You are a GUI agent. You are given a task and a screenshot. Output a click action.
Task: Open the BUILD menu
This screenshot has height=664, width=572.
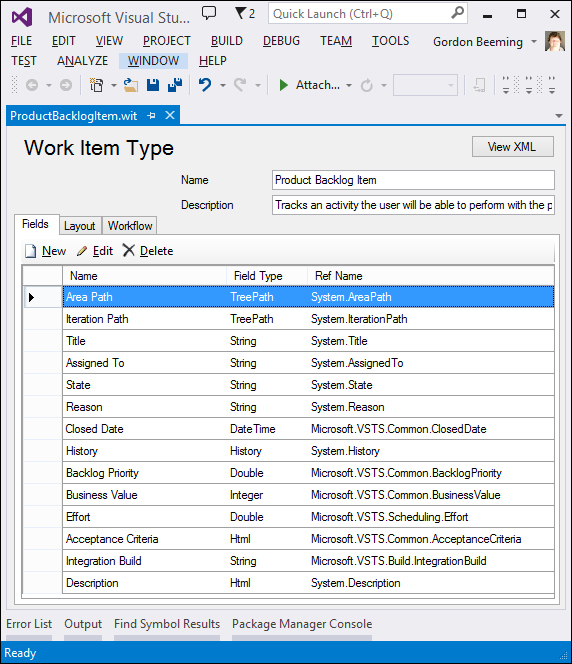pyautogui.click(x=227, y=41)
